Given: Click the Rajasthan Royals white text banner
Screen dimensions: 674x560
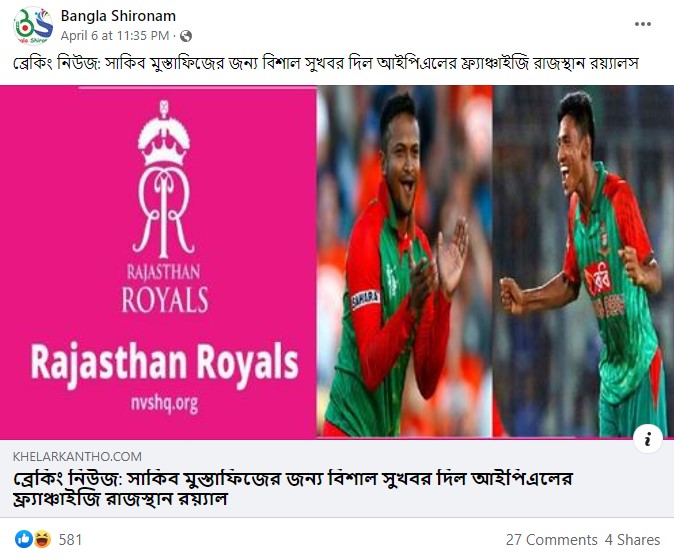Looking at the screenshot, I should [x=164, y=363].
